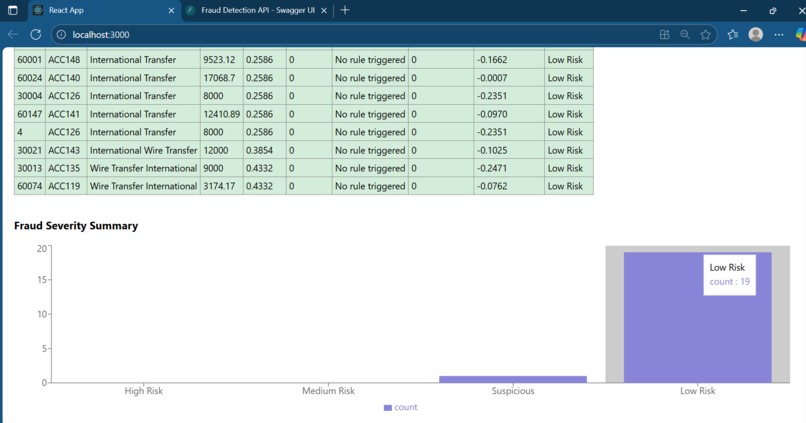Click the y-axis value 15
Viewport: 806px width, 423px height.
[42, 280]
